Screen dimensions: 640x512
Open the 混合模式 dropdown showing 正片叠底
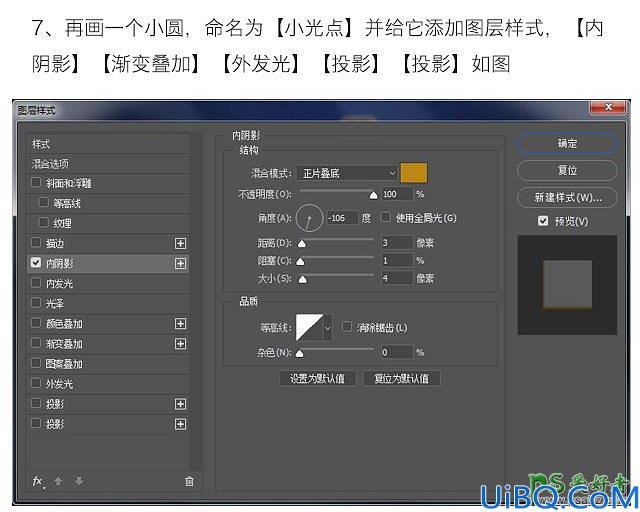click(x=347, y=173)
